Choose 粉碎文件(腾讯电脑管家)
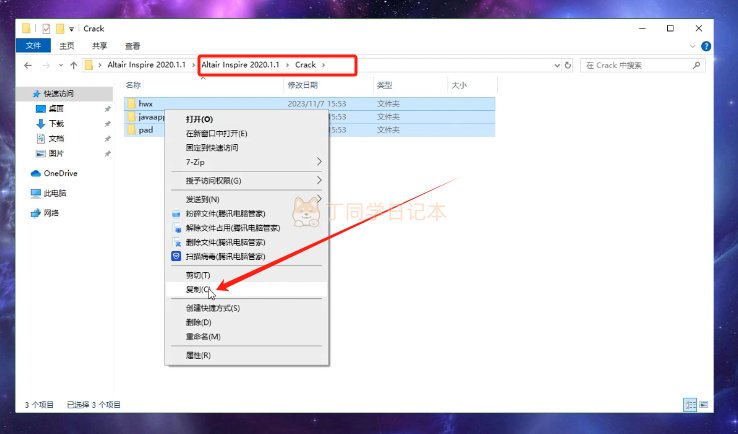The image size is (738, 434). coord(246,214)
